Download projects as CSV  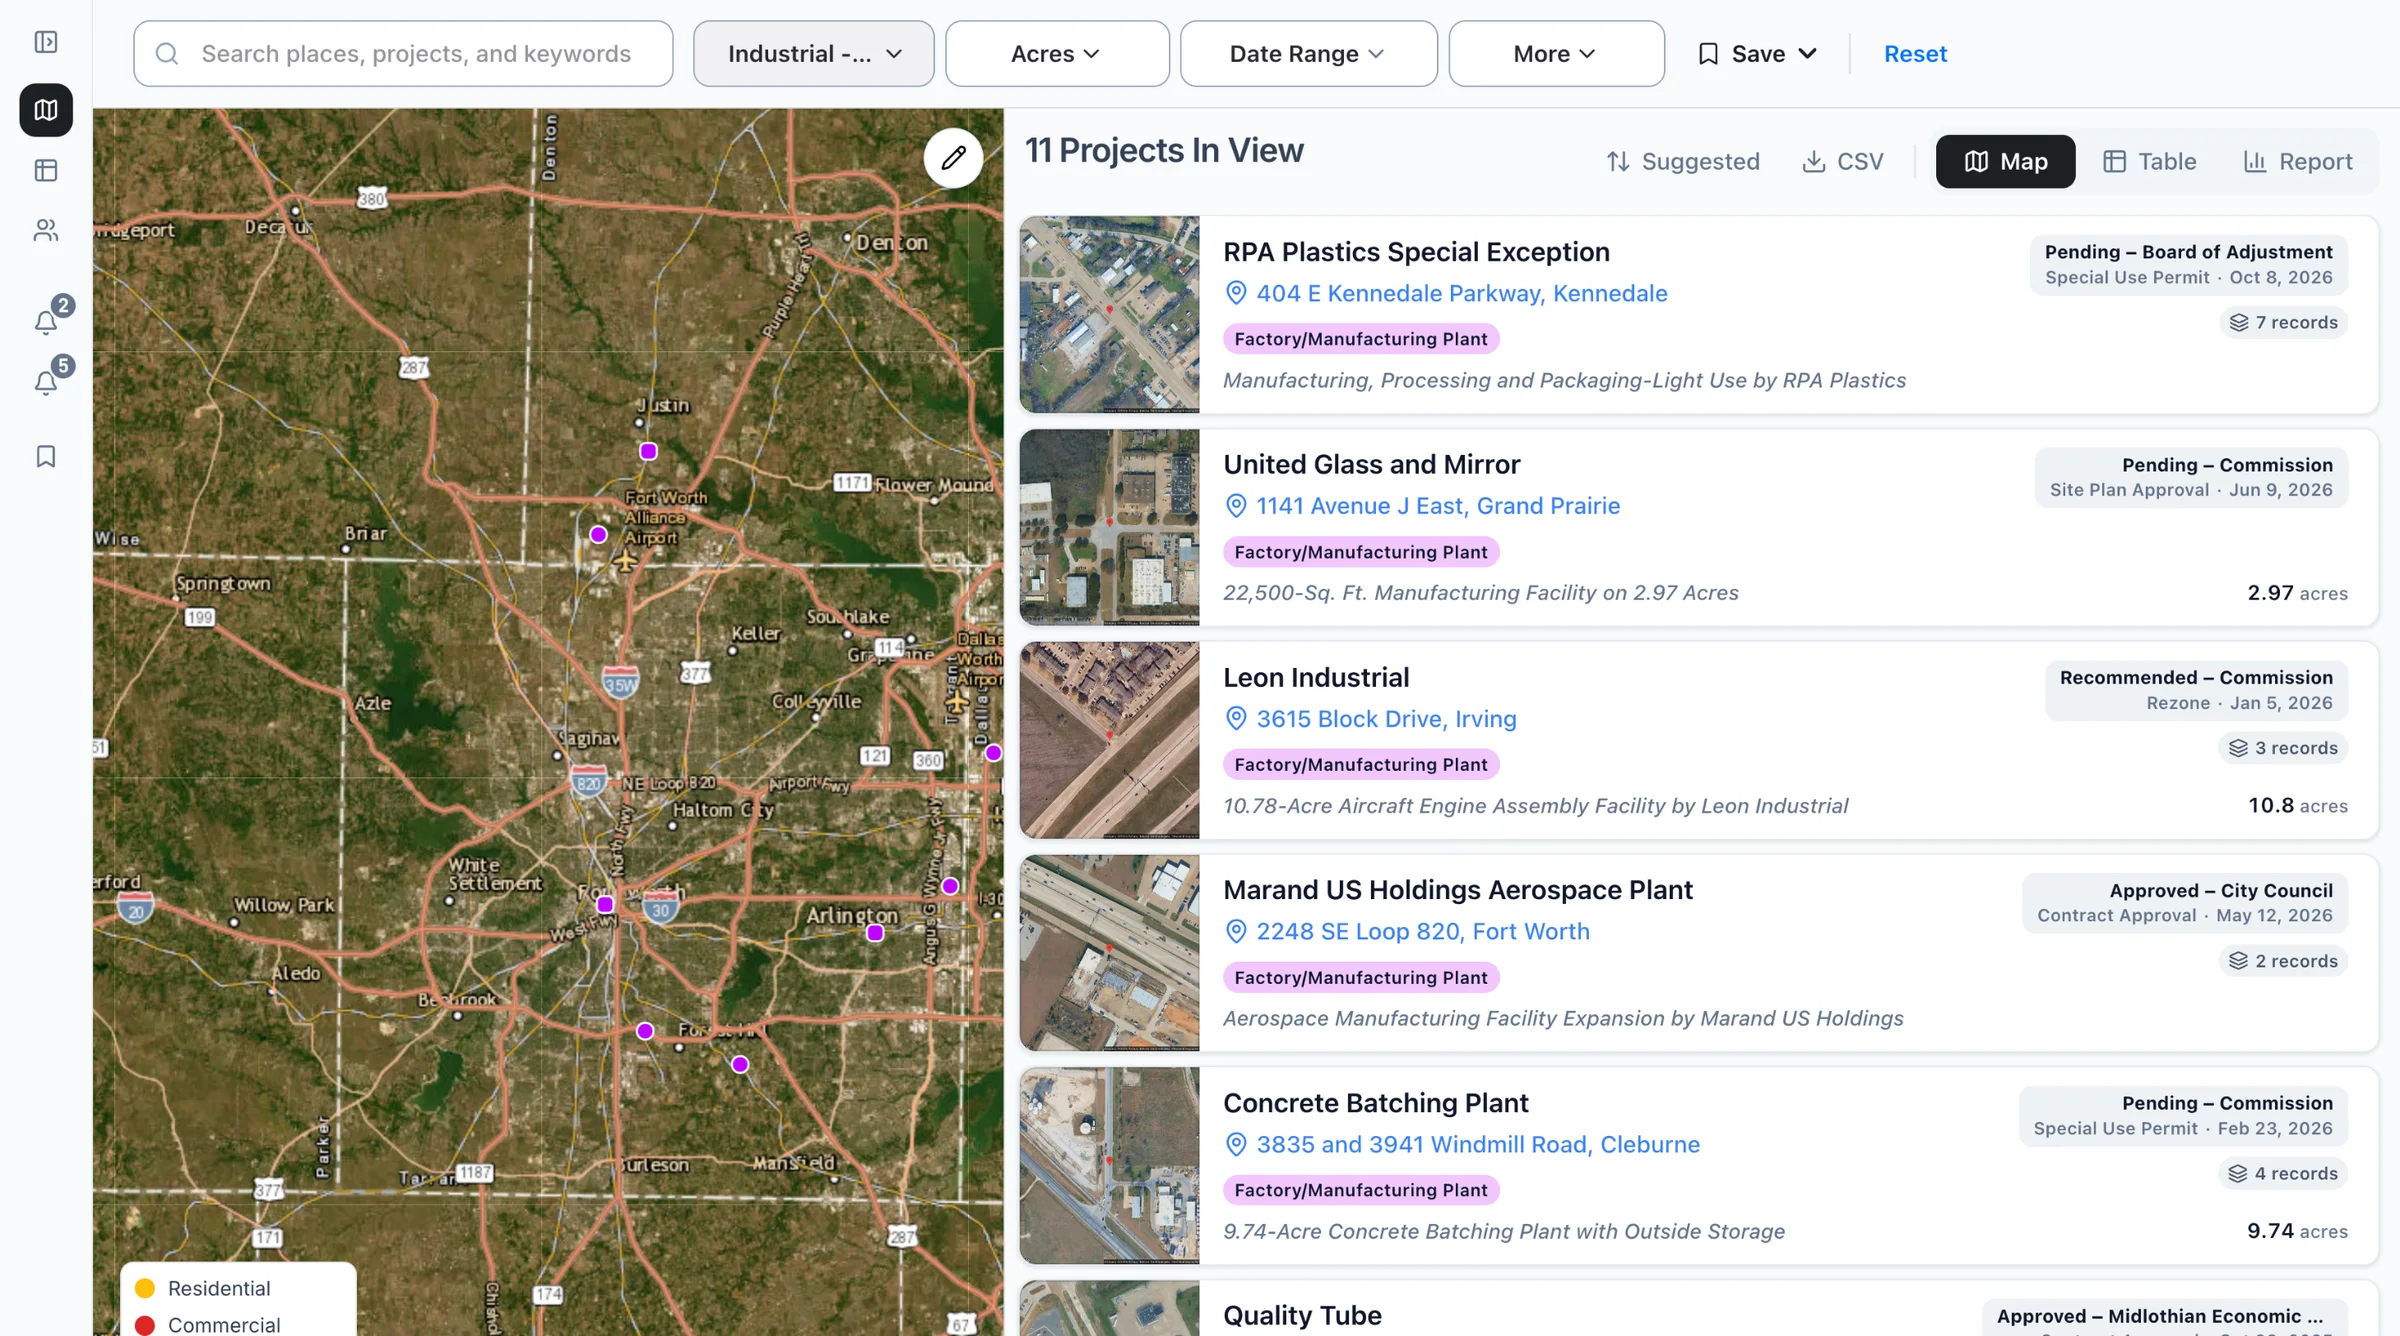pos(1843,162)
